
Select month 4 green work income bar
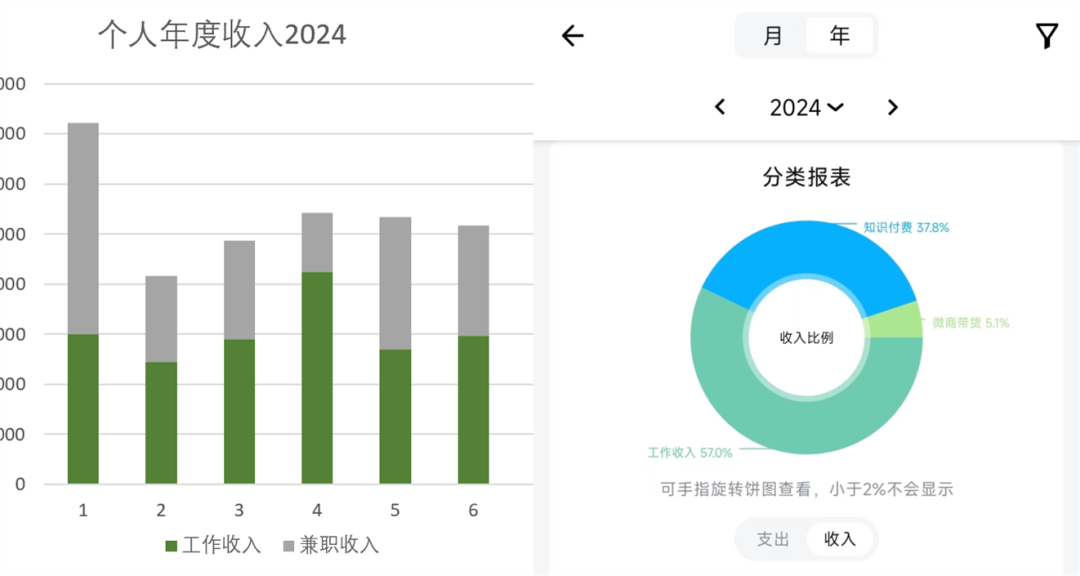[317, 378]
